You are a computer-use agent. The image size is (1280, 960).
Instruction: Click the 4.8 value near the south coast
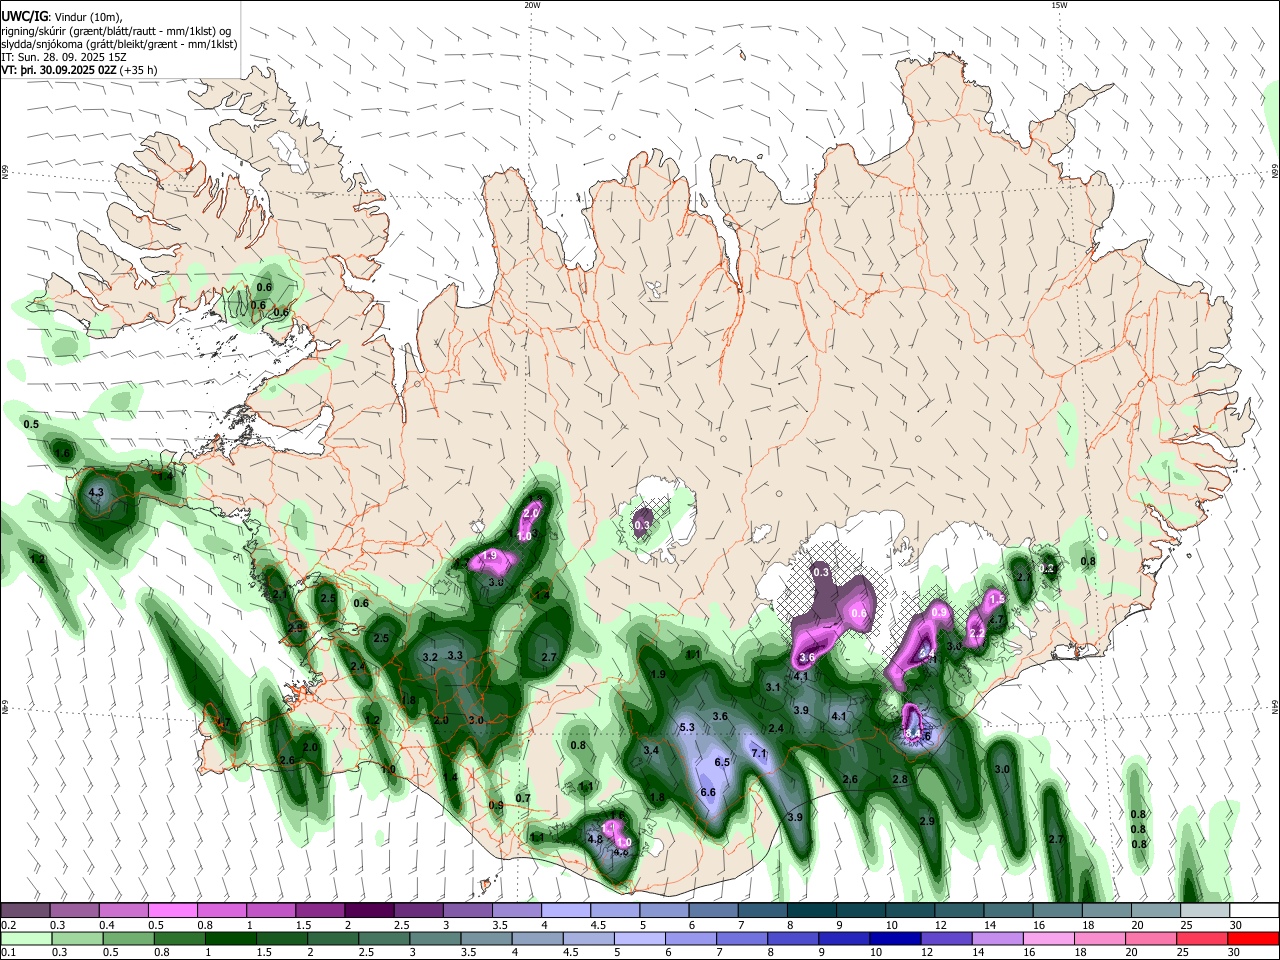tap(596, 839)
